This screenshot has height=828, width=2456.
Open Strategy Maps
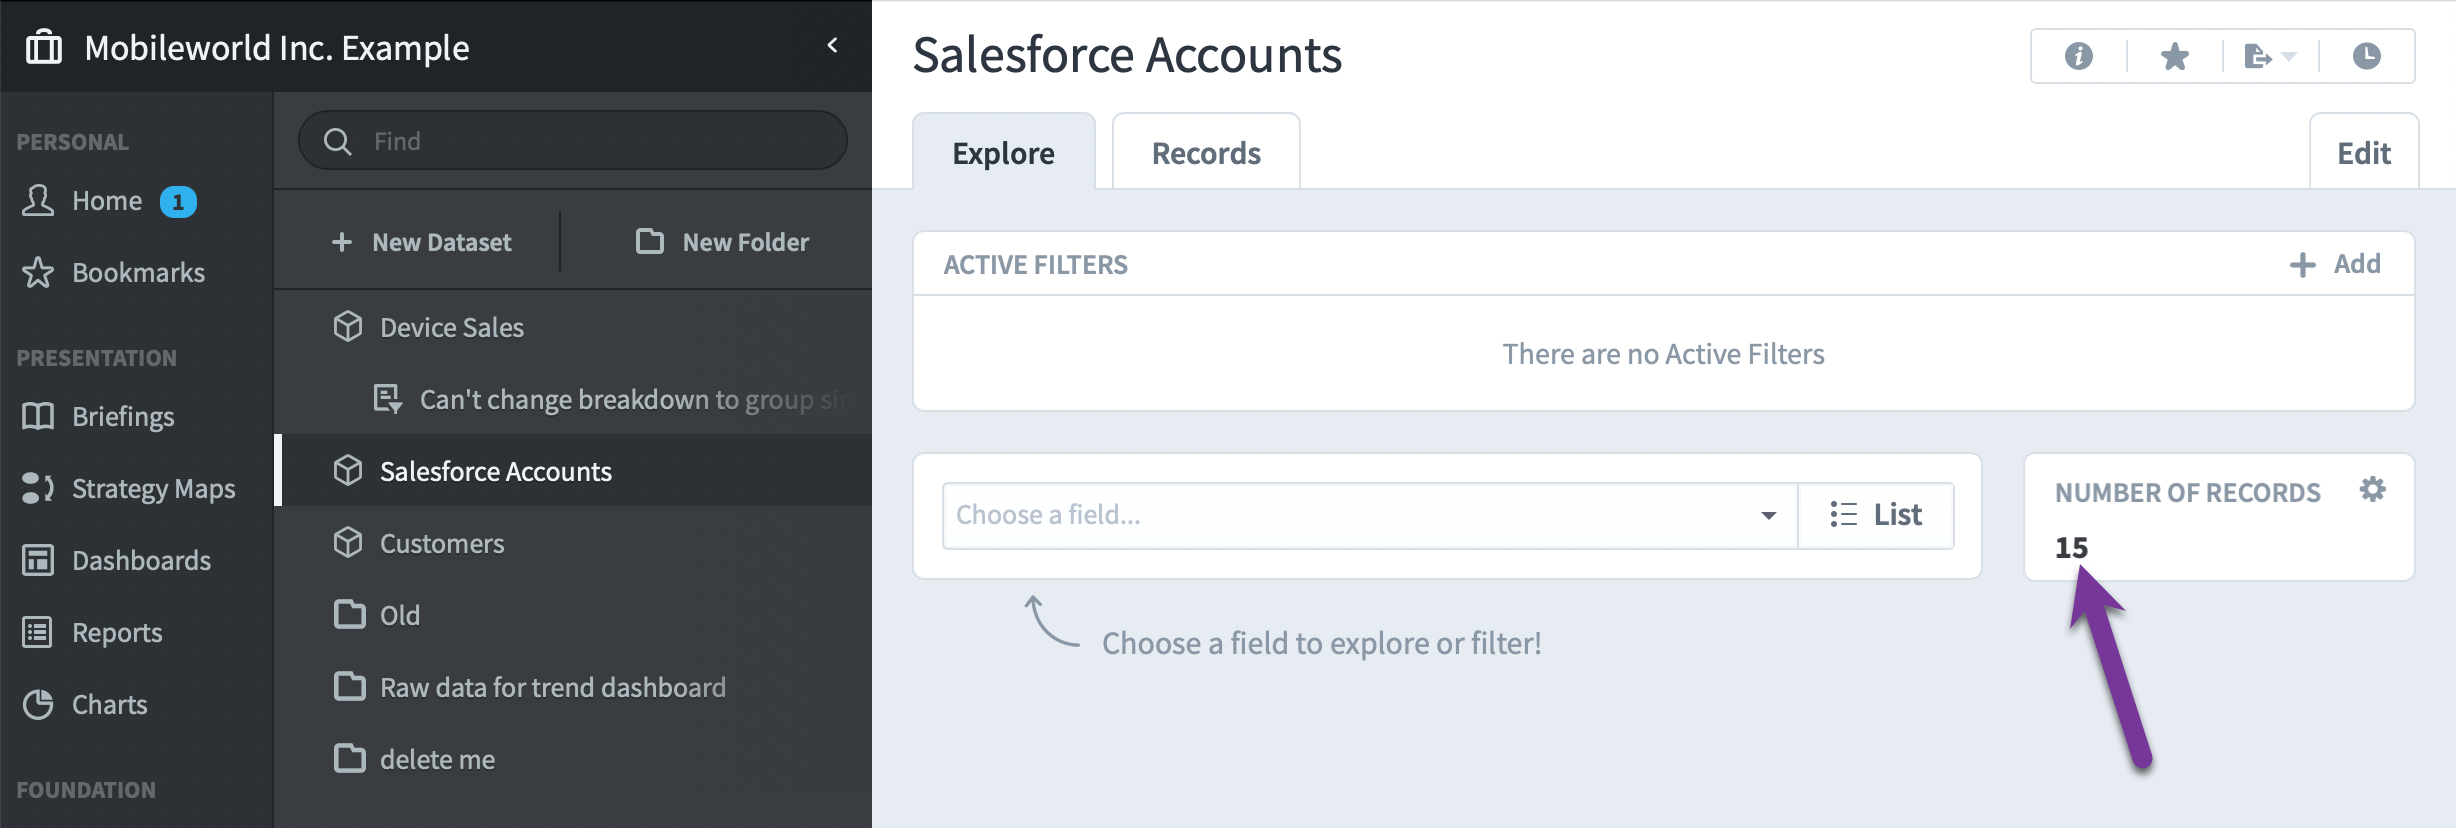tap(153, 488)
